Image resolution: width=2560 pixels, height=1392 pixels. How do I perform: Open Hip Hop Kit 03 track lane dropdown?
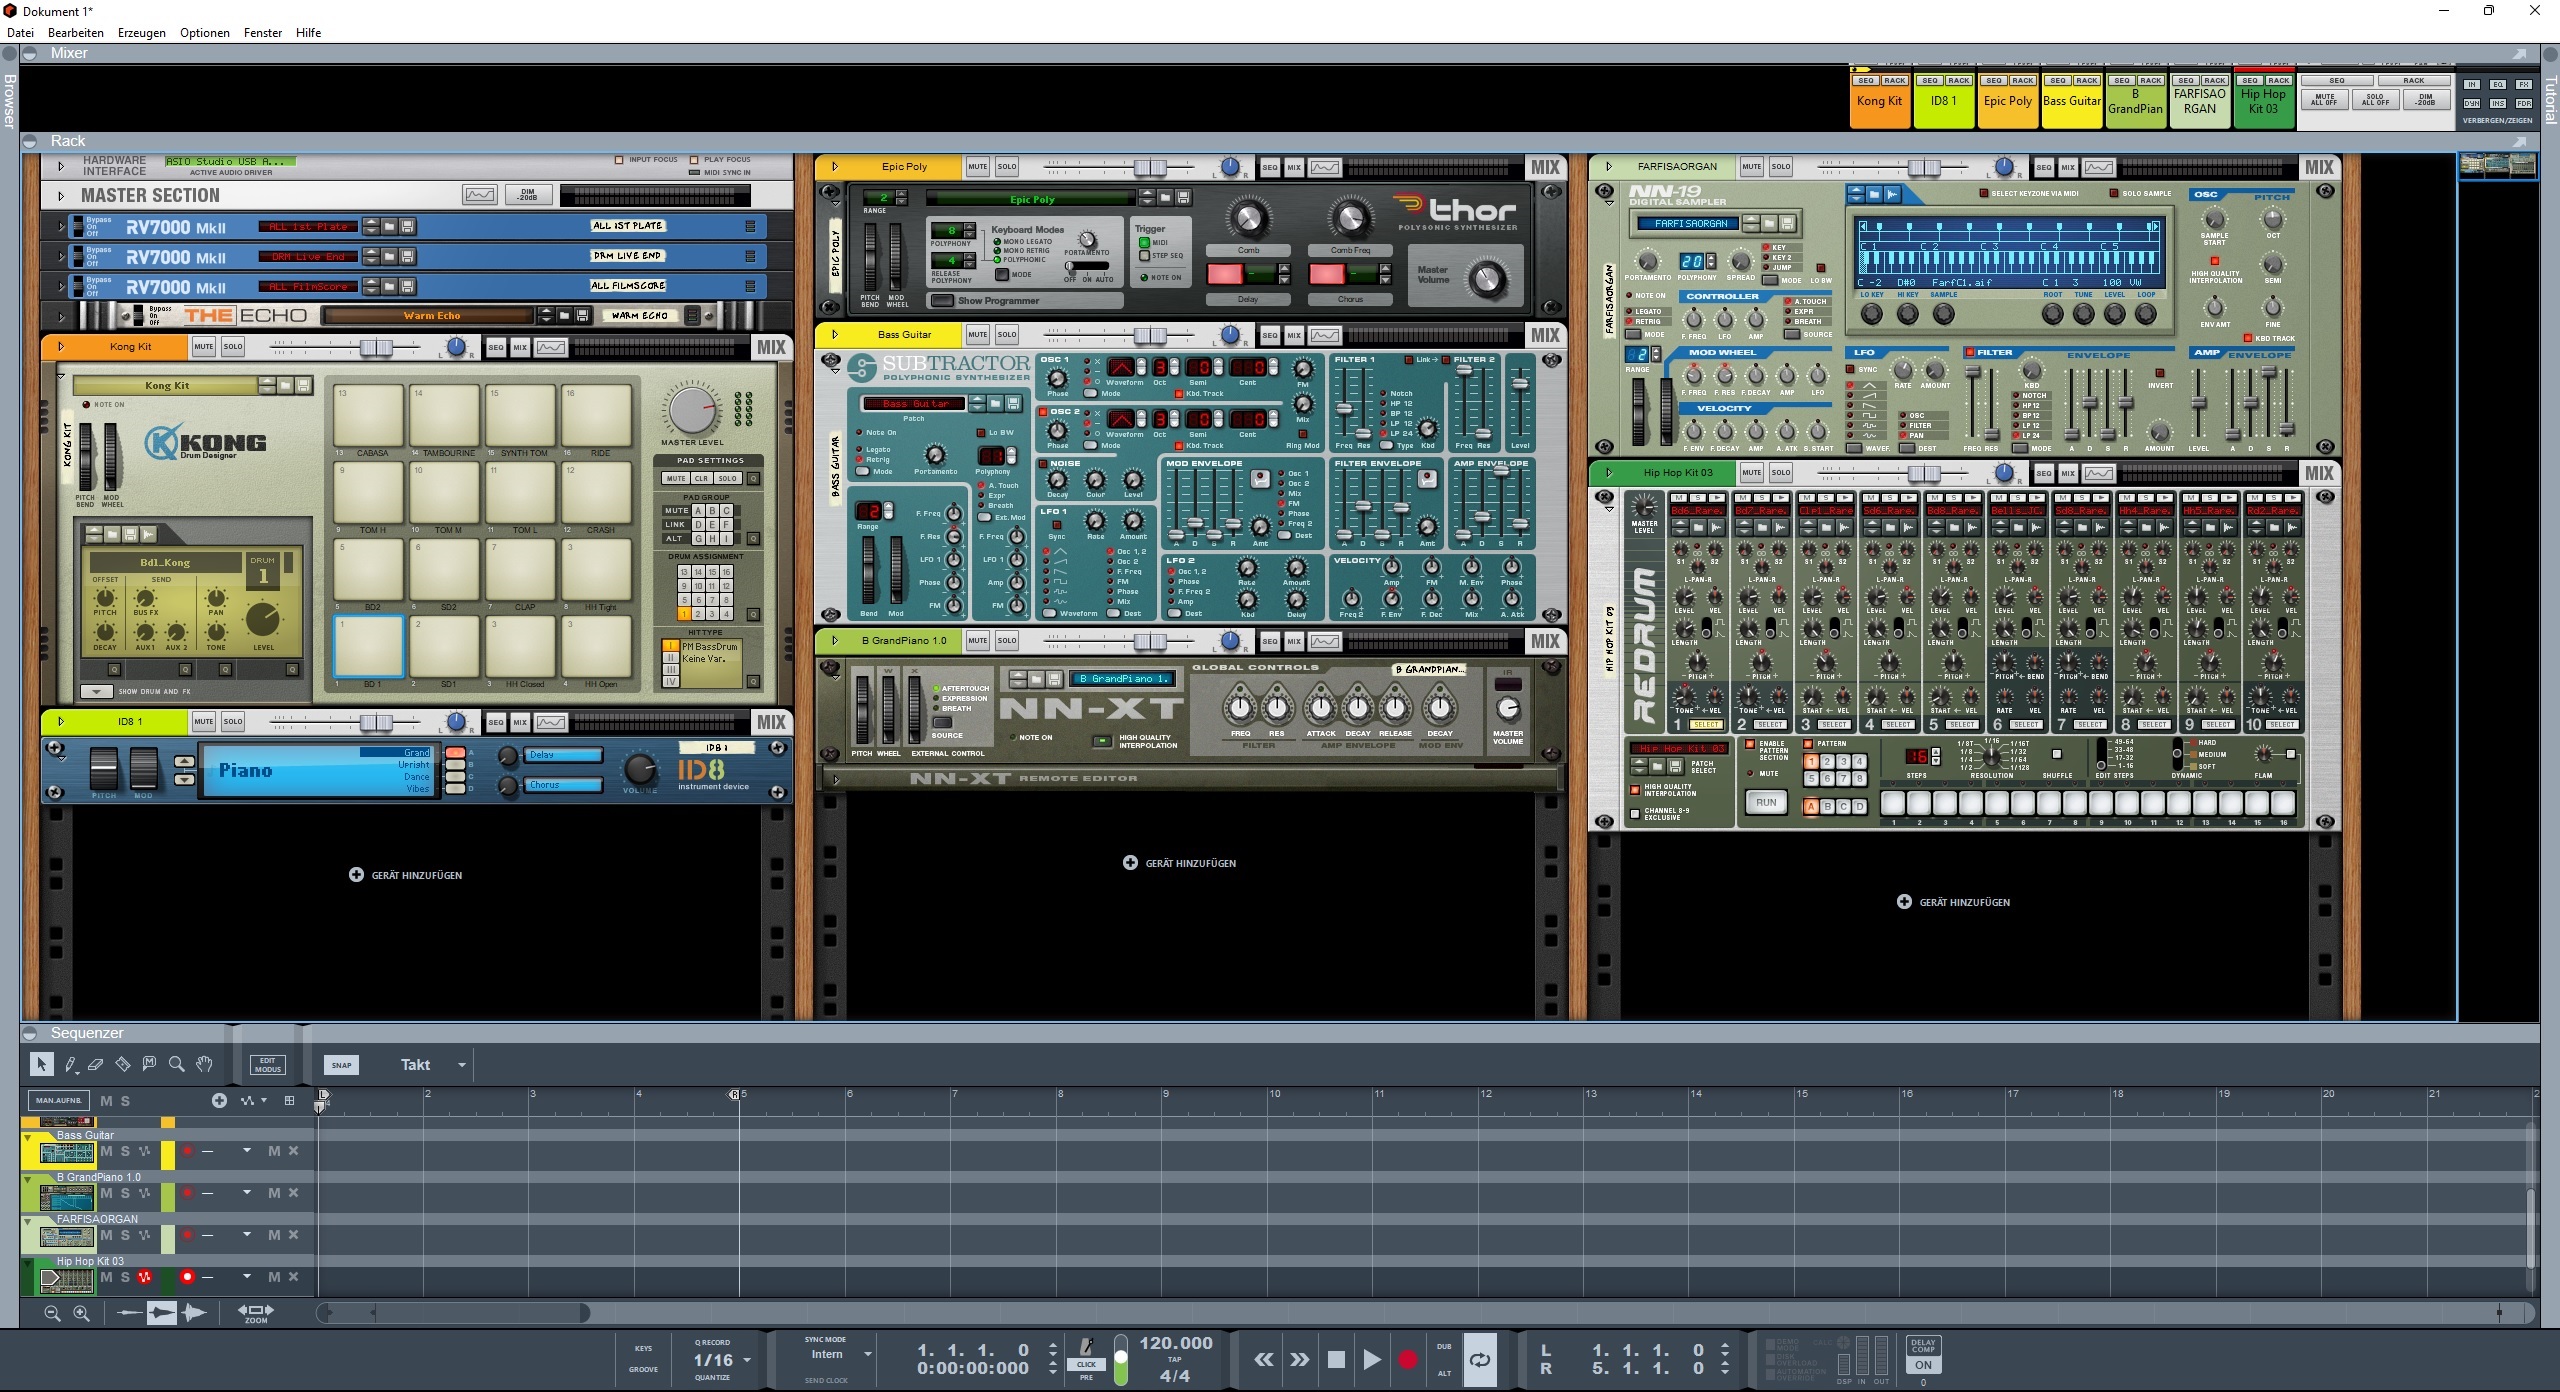[247, 1277]
